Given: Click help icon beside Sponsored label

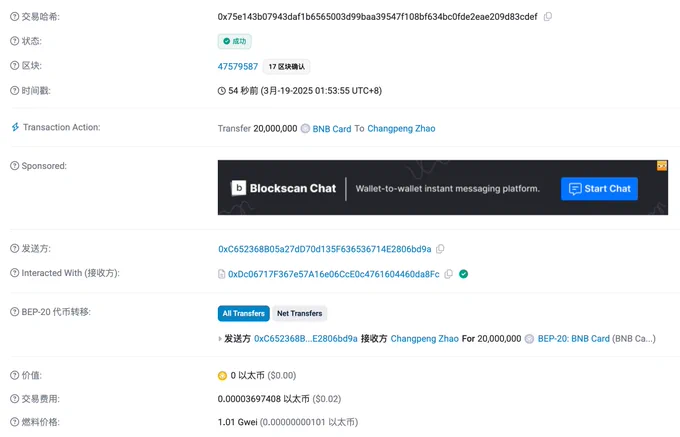Looking at the screenshot, I should 14,166.
